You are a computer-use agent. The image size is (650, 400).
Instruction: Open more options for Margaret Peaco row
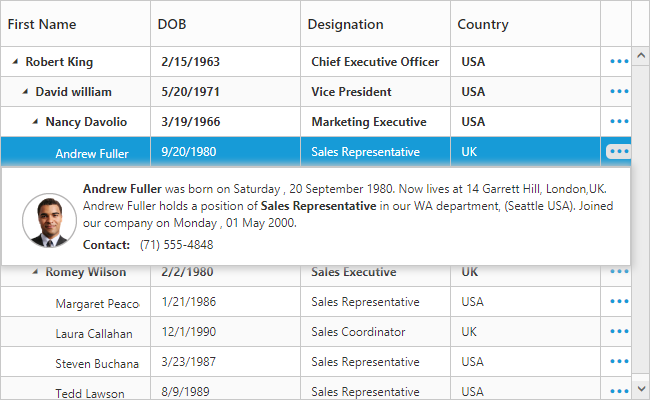pos(619,302)
